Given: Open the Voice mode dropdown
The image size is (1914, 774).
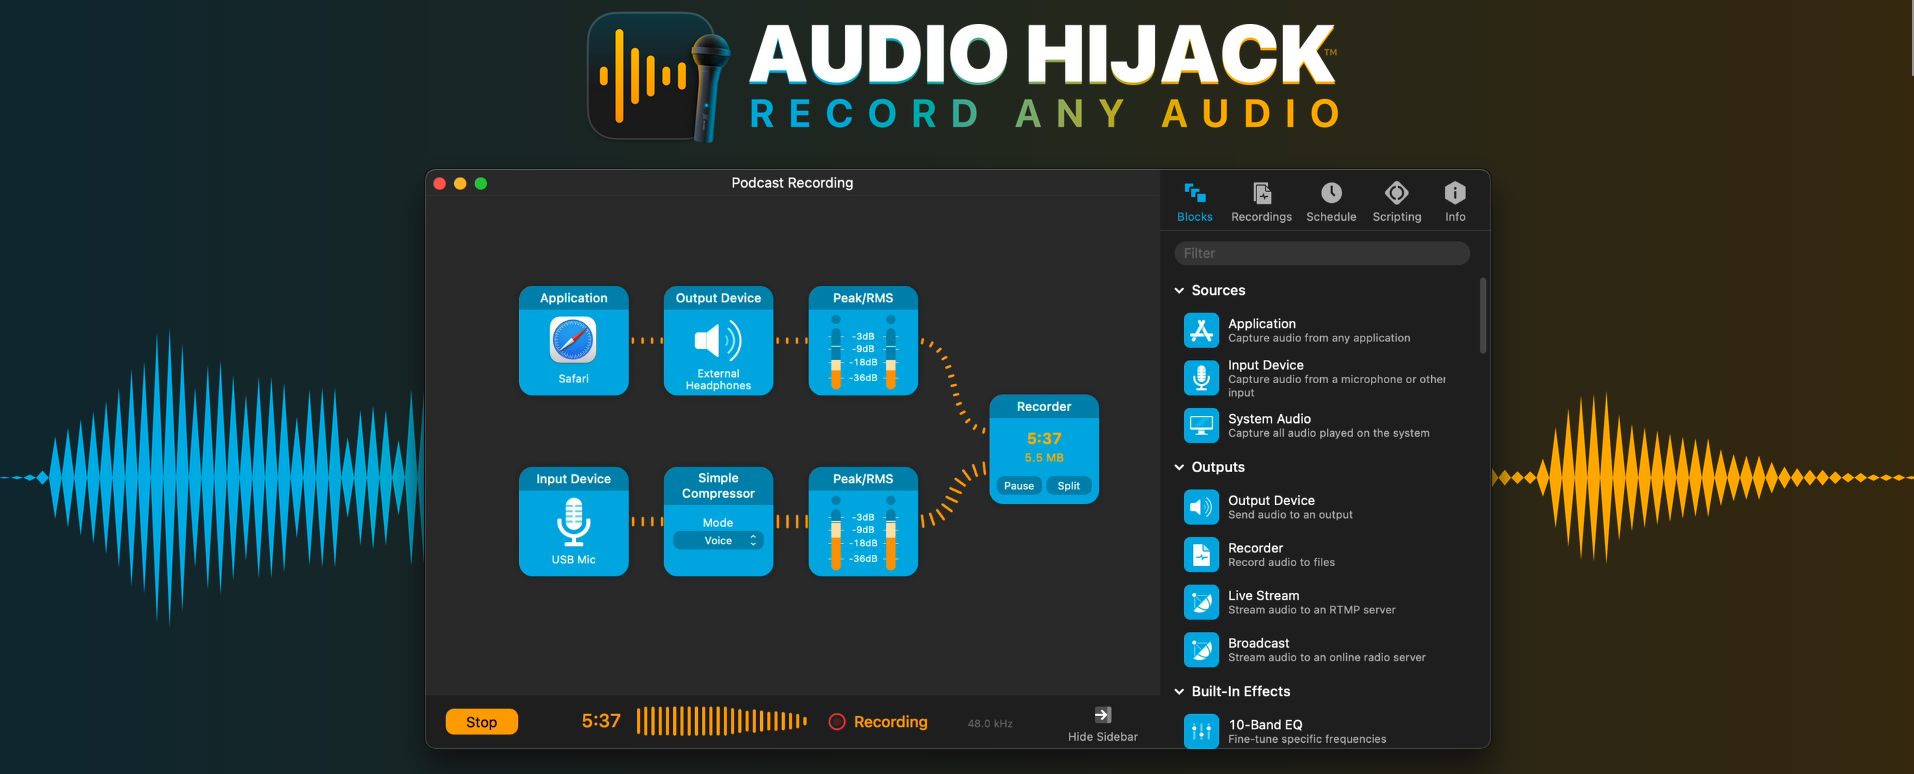Looking at the screenshot, I should (718, 540).
